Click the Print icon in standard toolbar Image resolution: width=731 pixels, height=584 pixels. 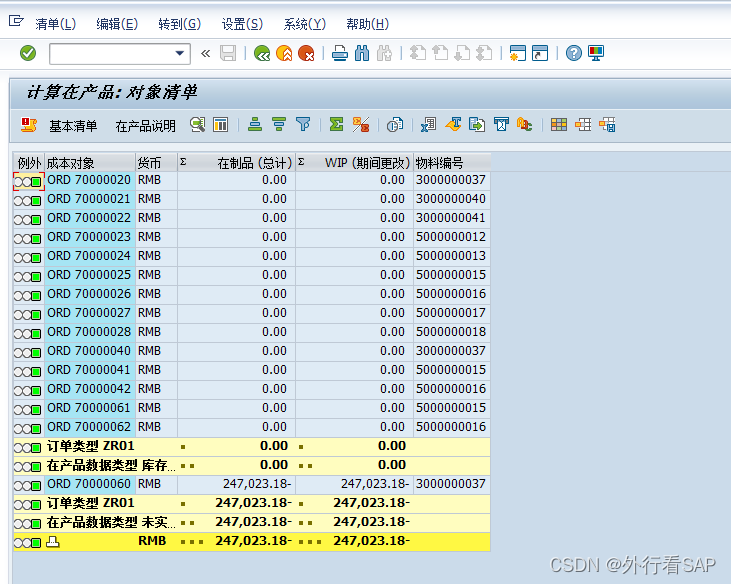[x=340, y=53]
